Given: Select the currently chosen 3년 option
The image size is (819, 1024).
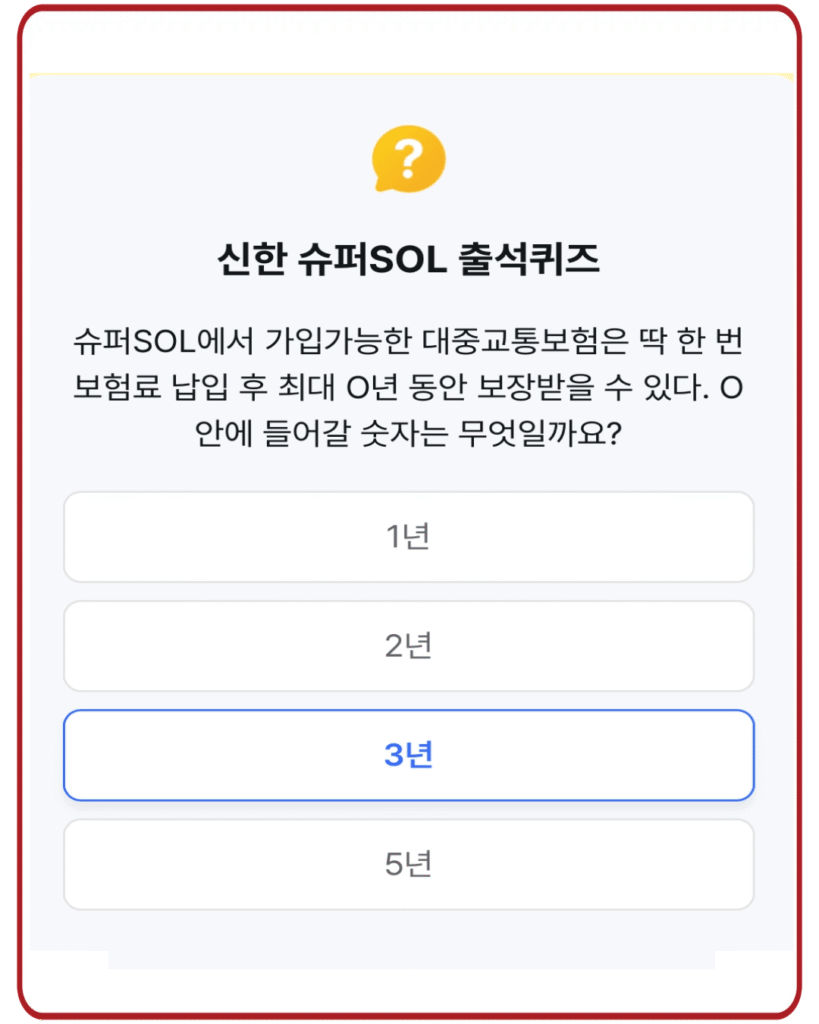Looking at the screenshot, I should tap(408, 756).
